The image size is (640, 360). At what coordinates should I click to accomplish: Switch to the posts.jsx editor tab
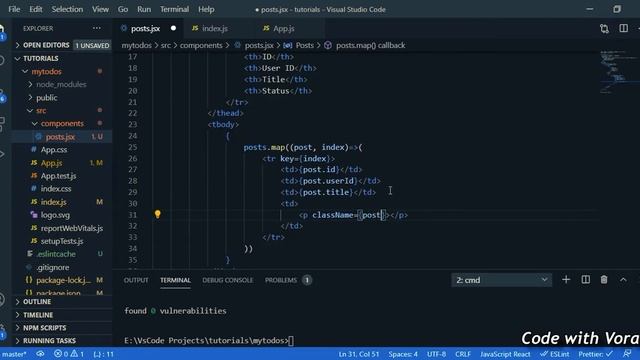(x=145, y=29)
